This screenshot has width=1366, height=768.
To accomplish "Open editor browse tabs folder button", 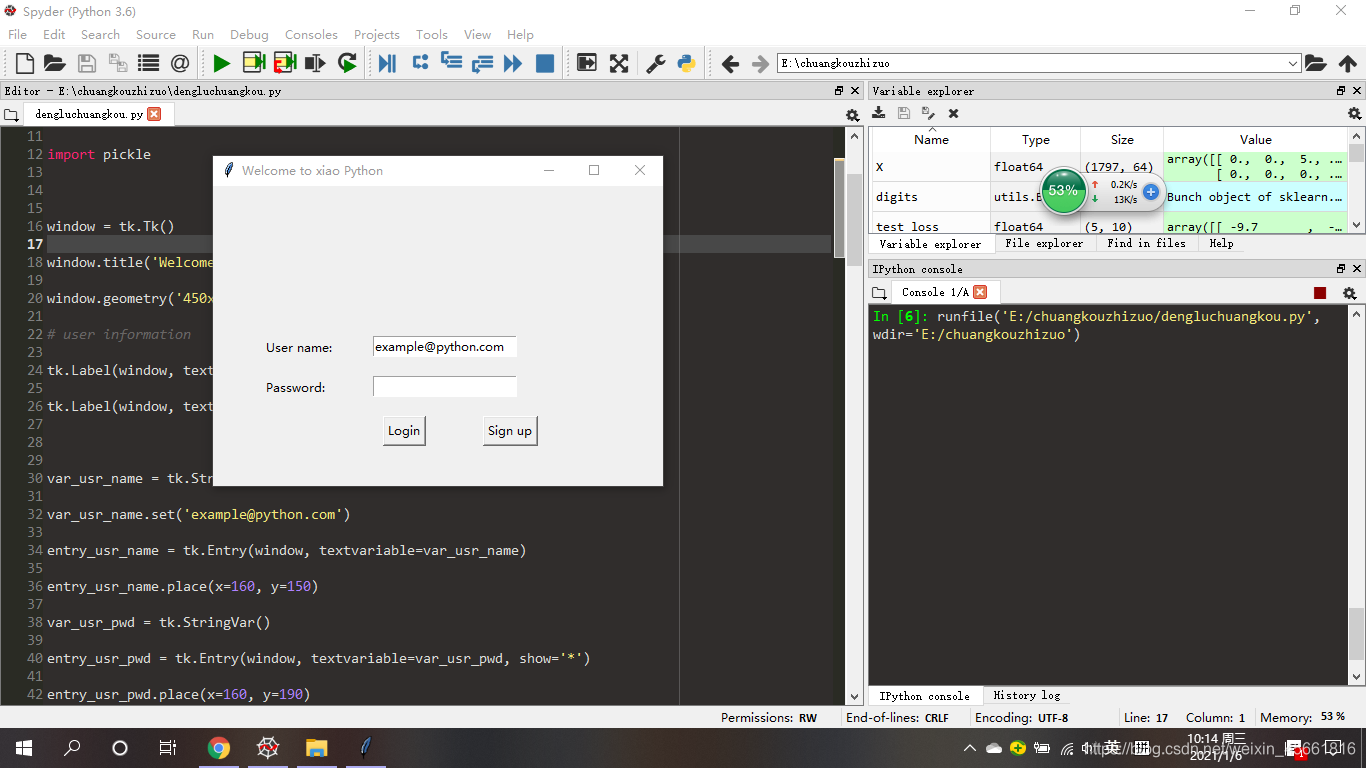I will [x=11, y=115].
